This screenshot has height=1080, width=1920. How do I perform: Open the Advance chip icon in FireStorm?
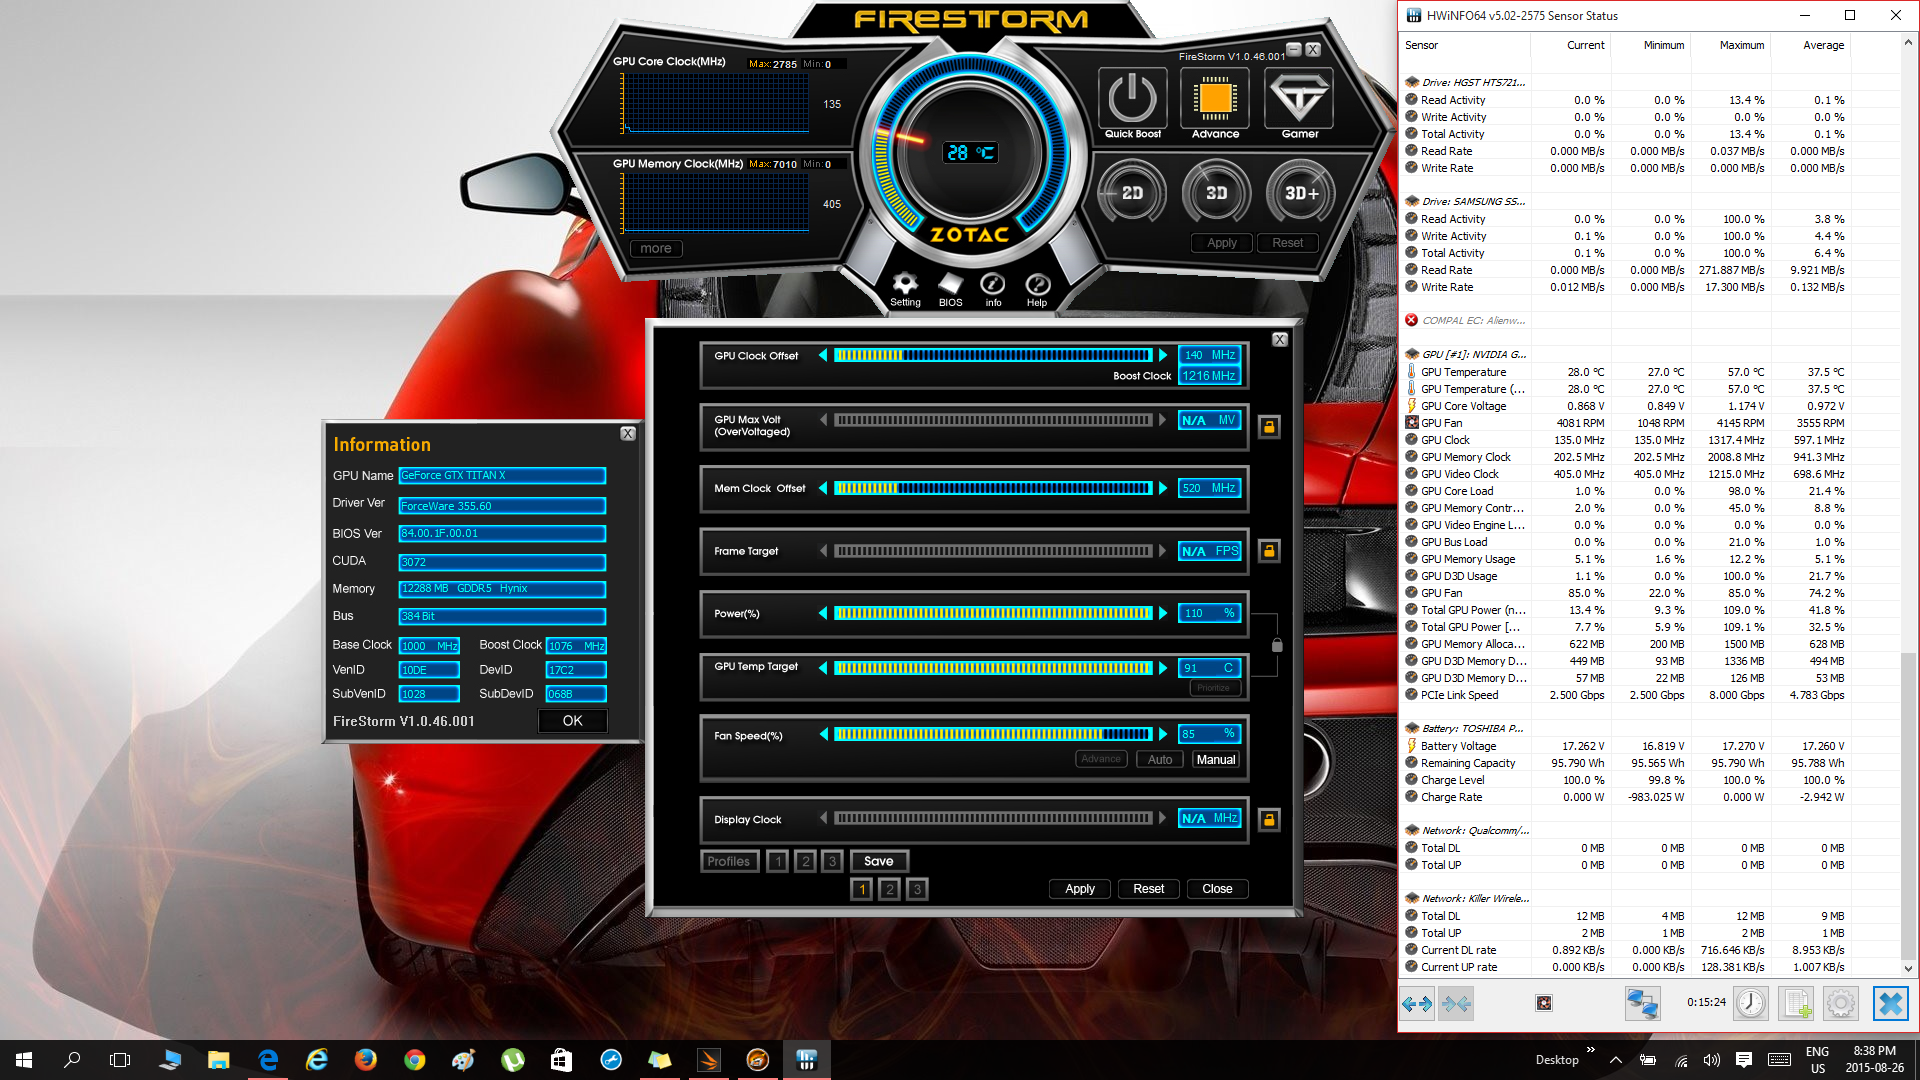[1215, 98]
